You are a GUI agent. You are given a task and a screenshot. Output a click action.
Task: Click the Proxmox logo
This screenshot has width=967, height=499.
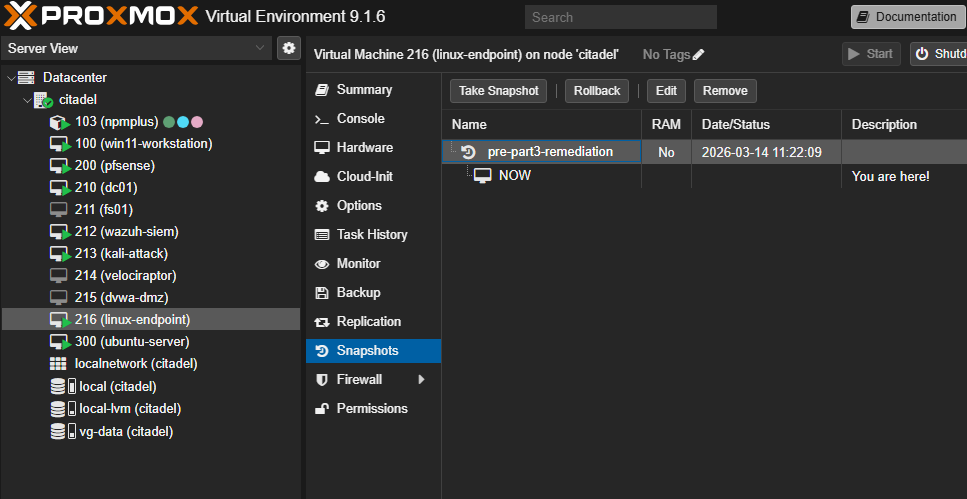click(x=102, y=16)
